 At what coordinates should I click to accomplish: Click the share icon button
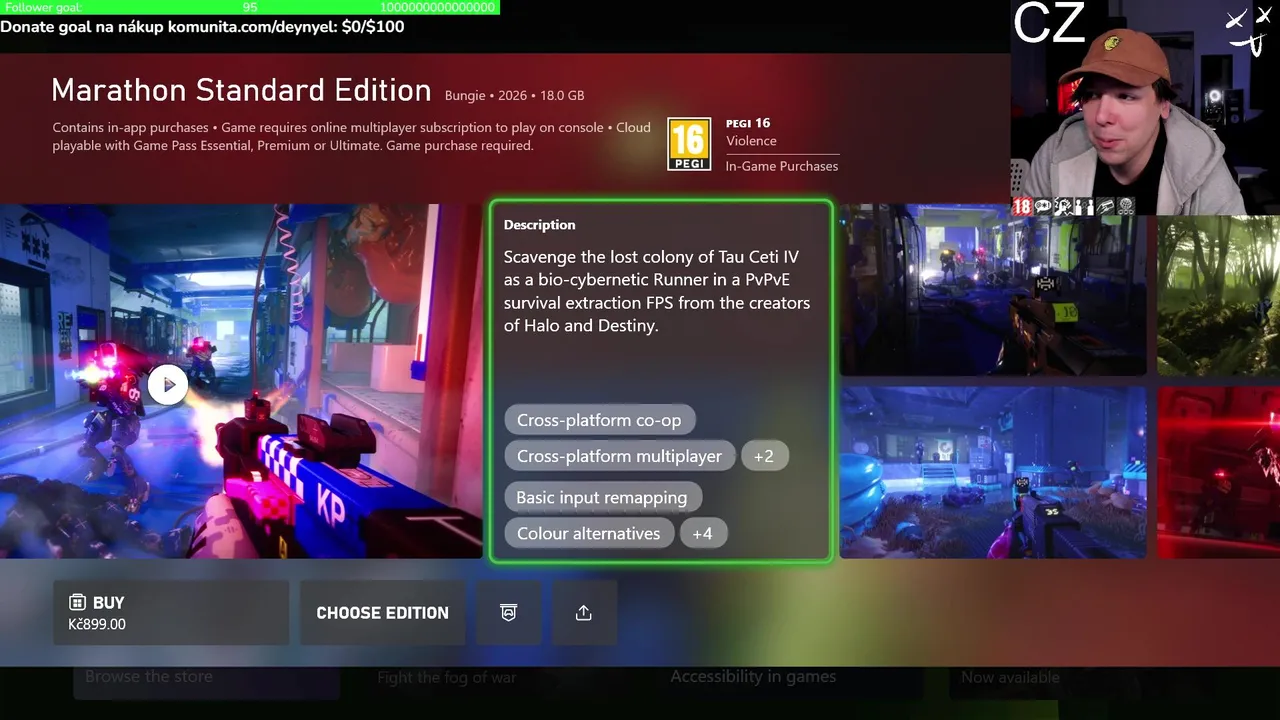[x=584, y=613]
